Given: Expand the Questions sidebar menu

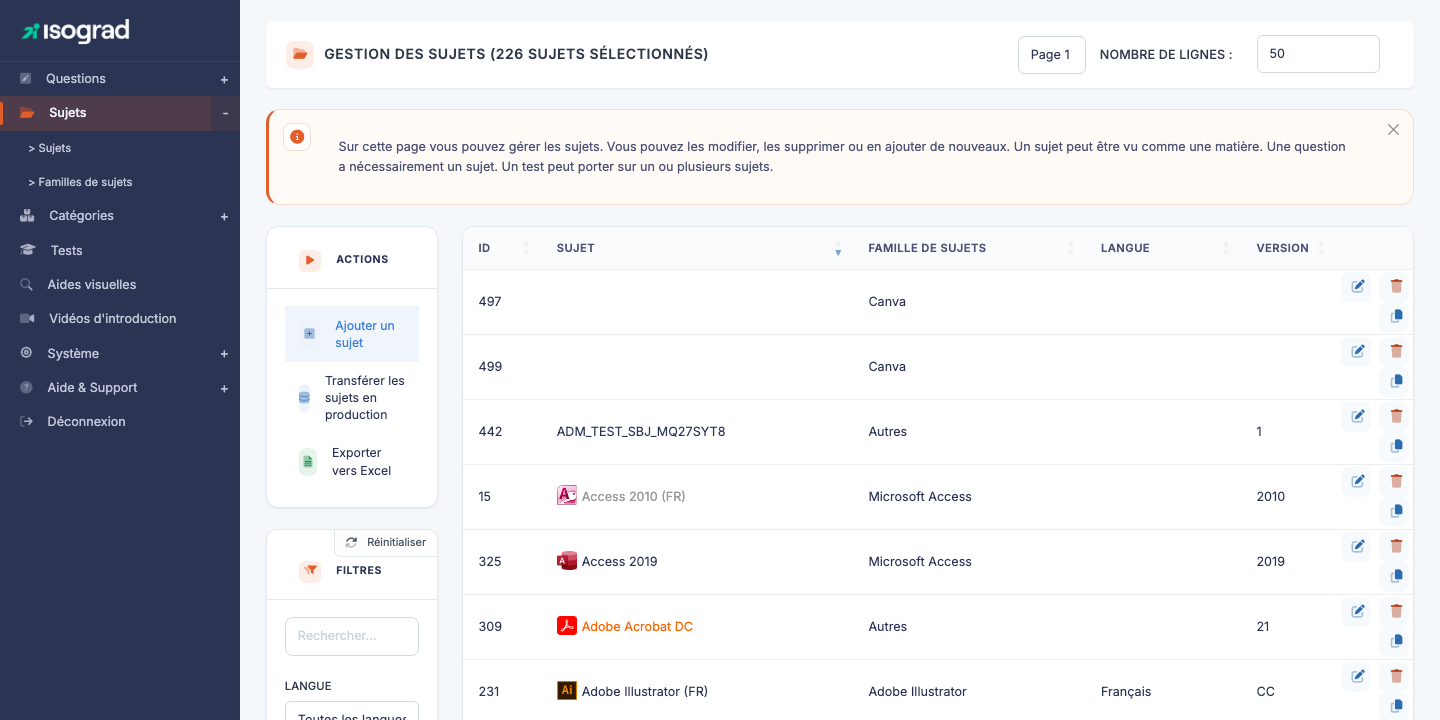Looking at the screenshot, I should point(224,79).
